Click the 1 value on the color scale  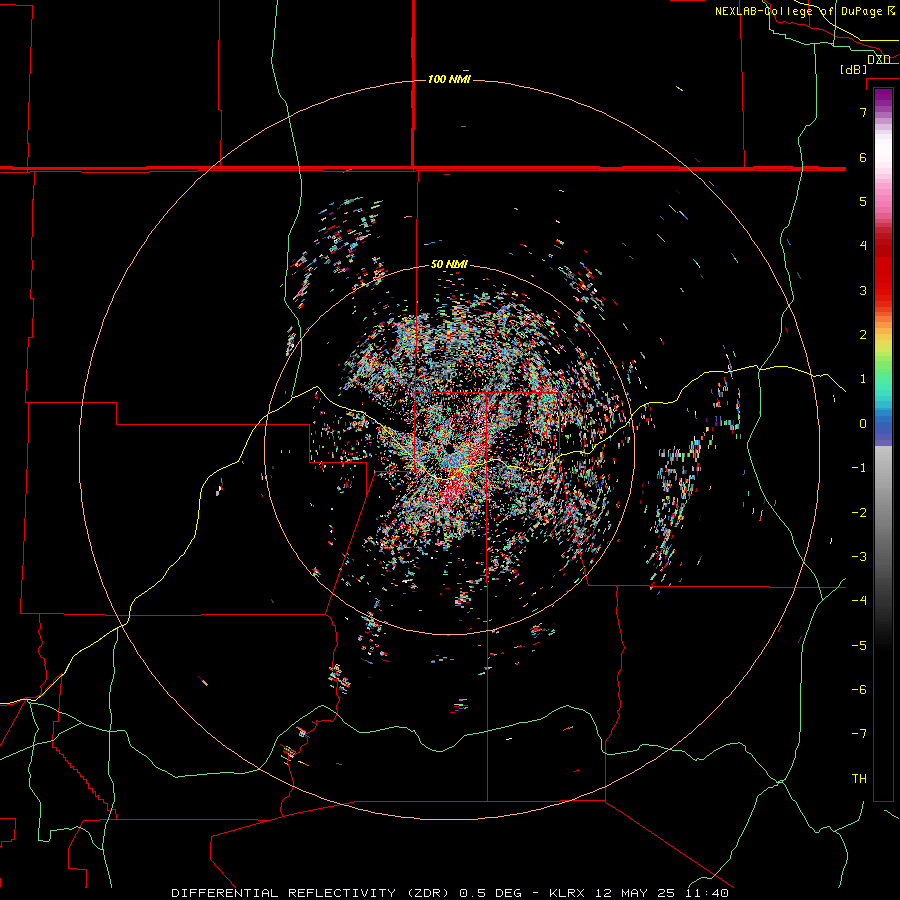tap(863, 379)
